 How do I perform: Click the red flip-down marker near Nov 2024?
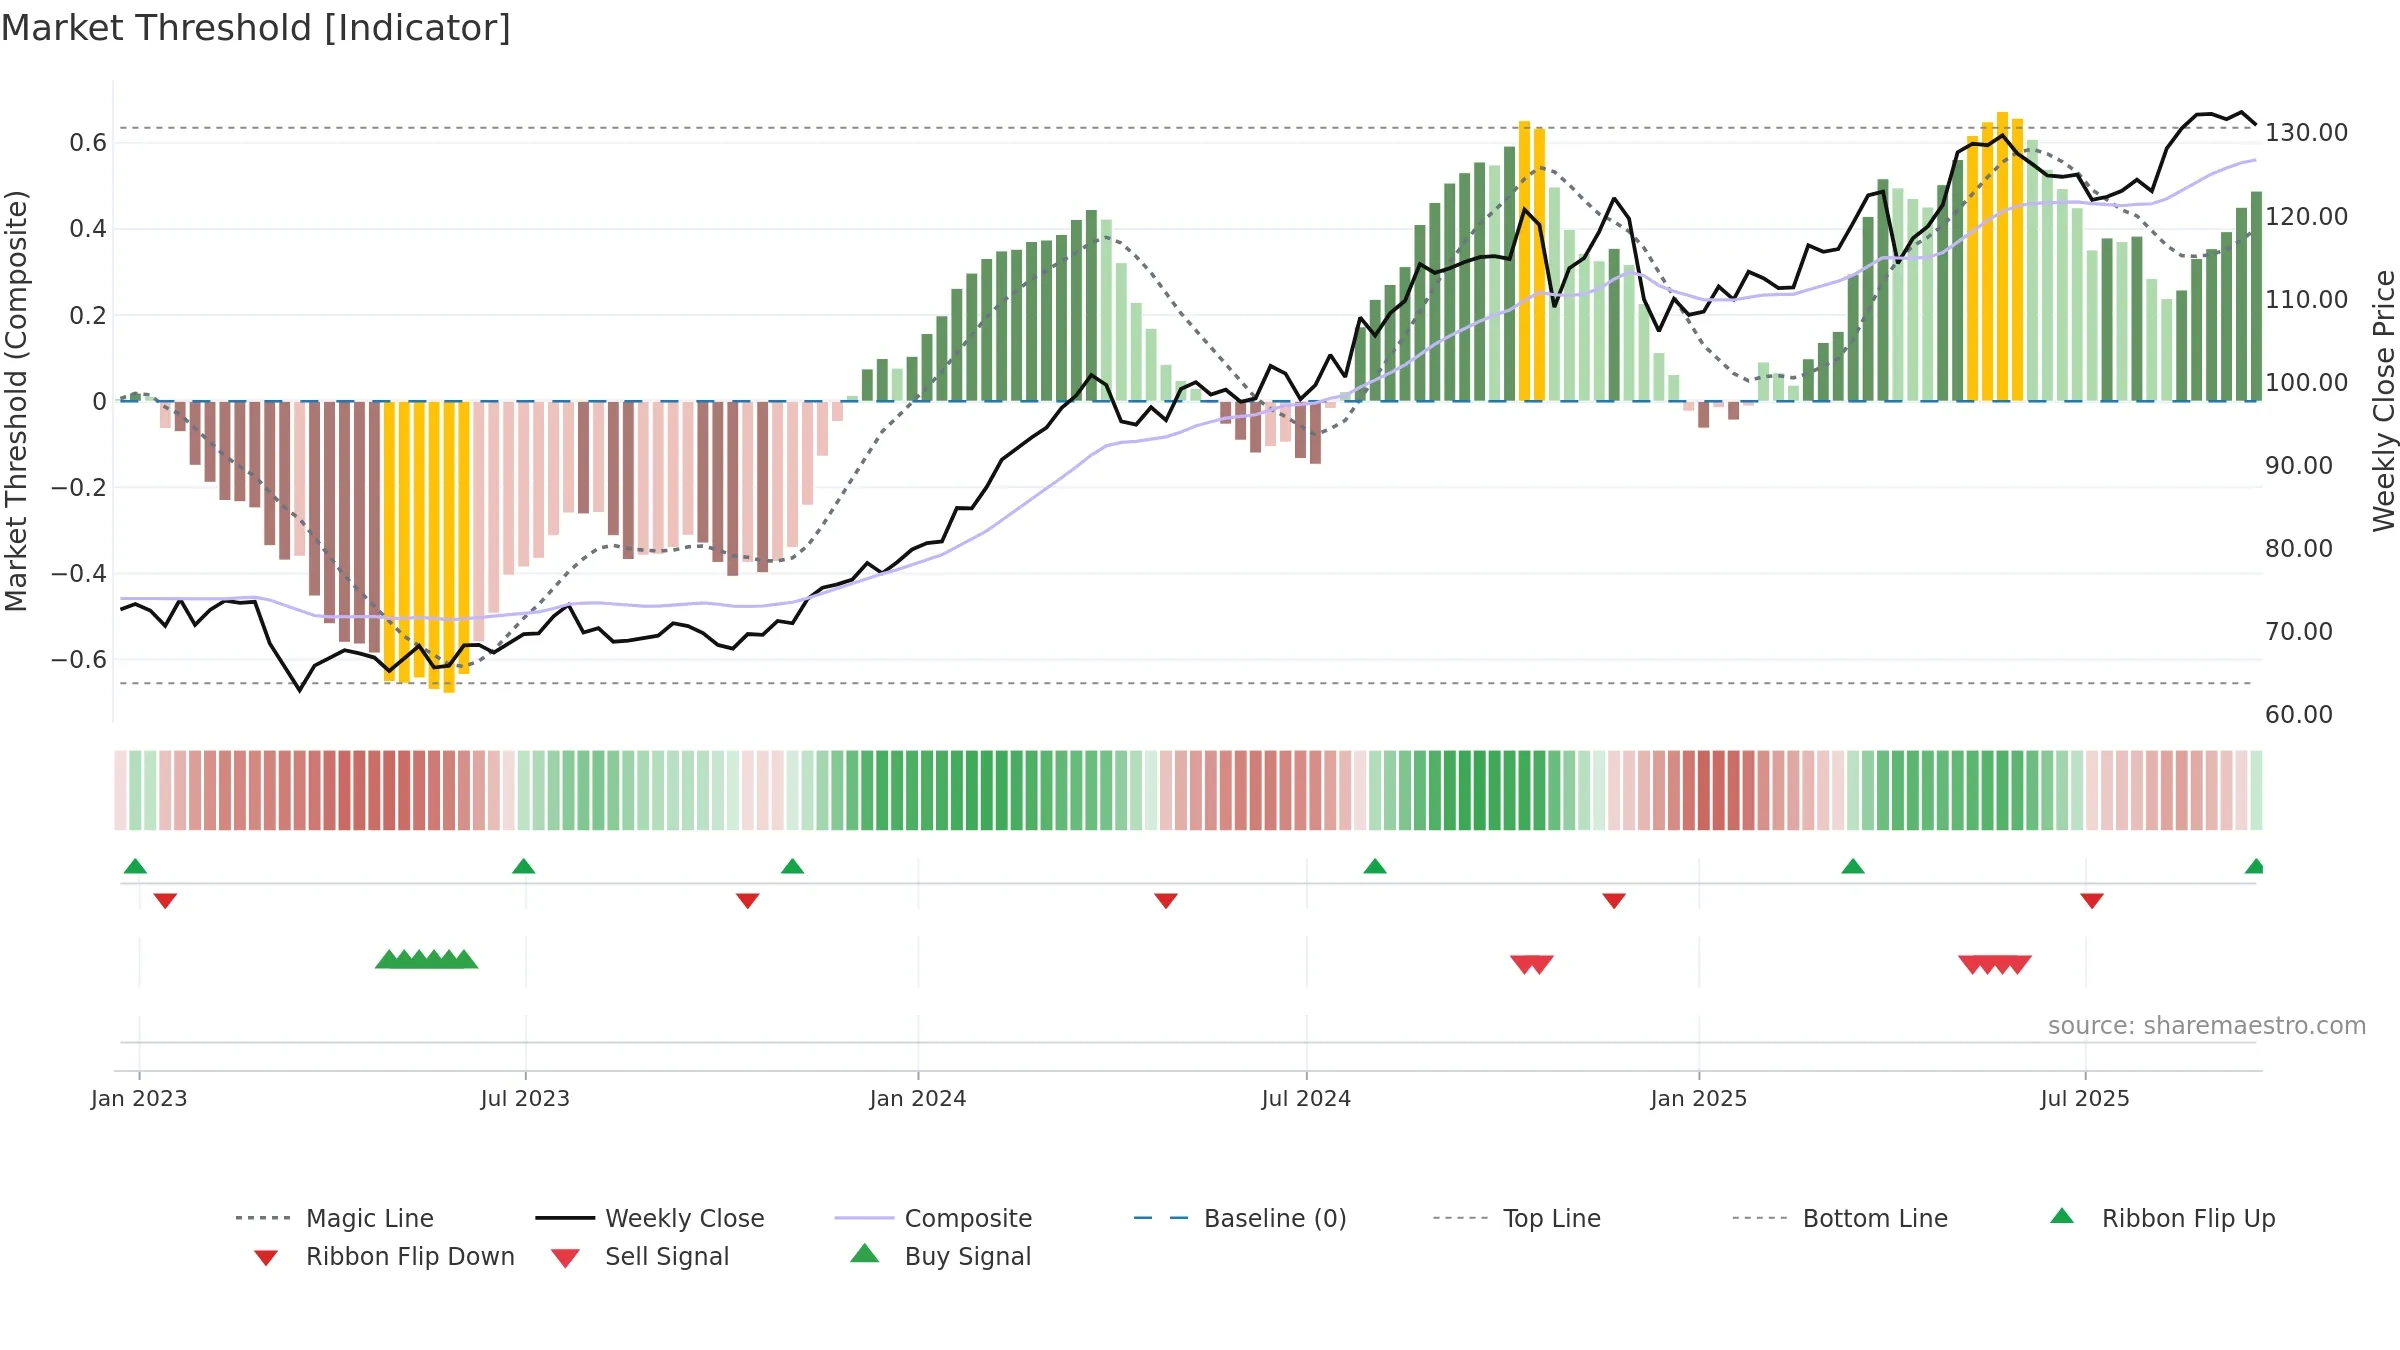1614,901
